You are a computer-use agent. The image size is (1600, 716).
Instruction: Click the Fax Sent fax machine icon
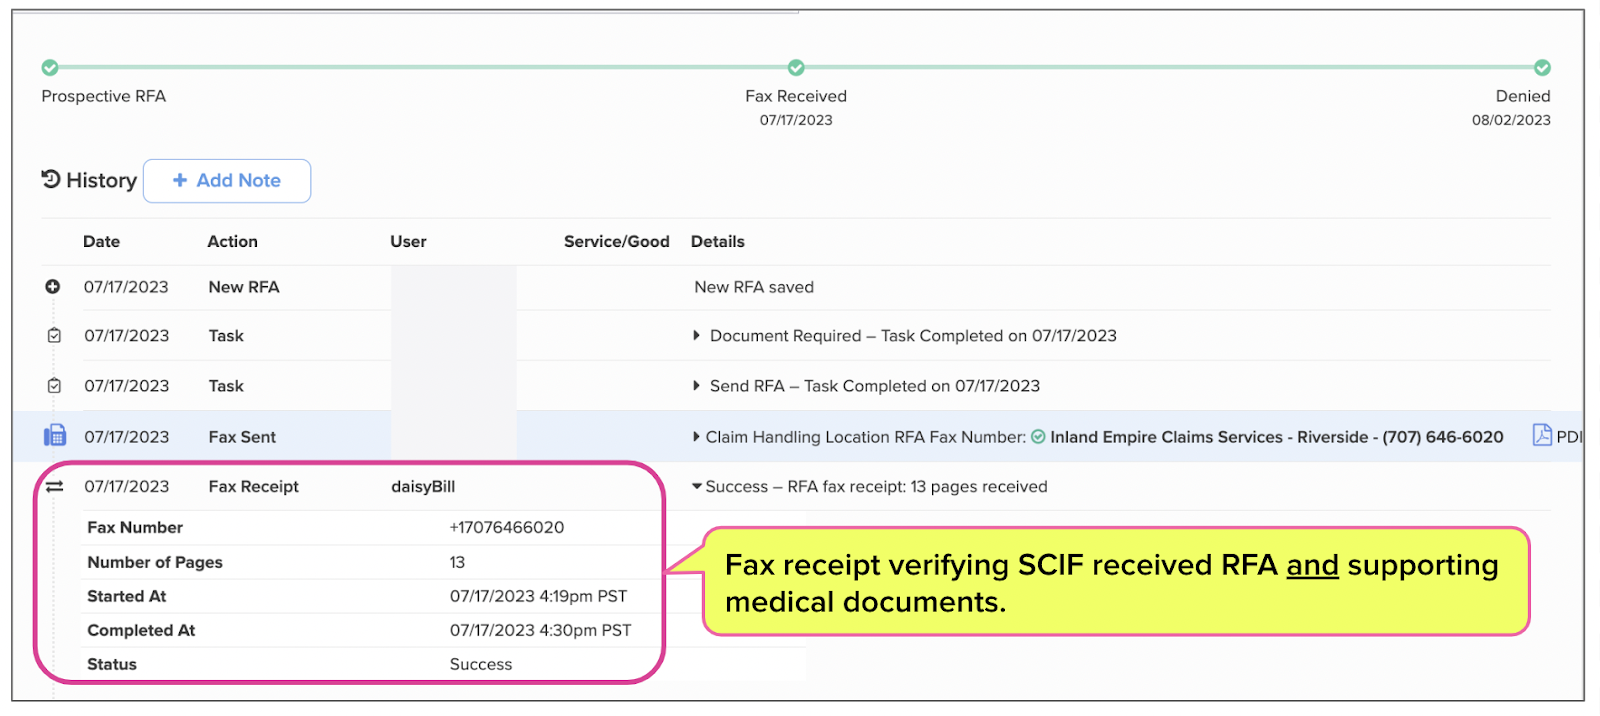pos(54,436)
